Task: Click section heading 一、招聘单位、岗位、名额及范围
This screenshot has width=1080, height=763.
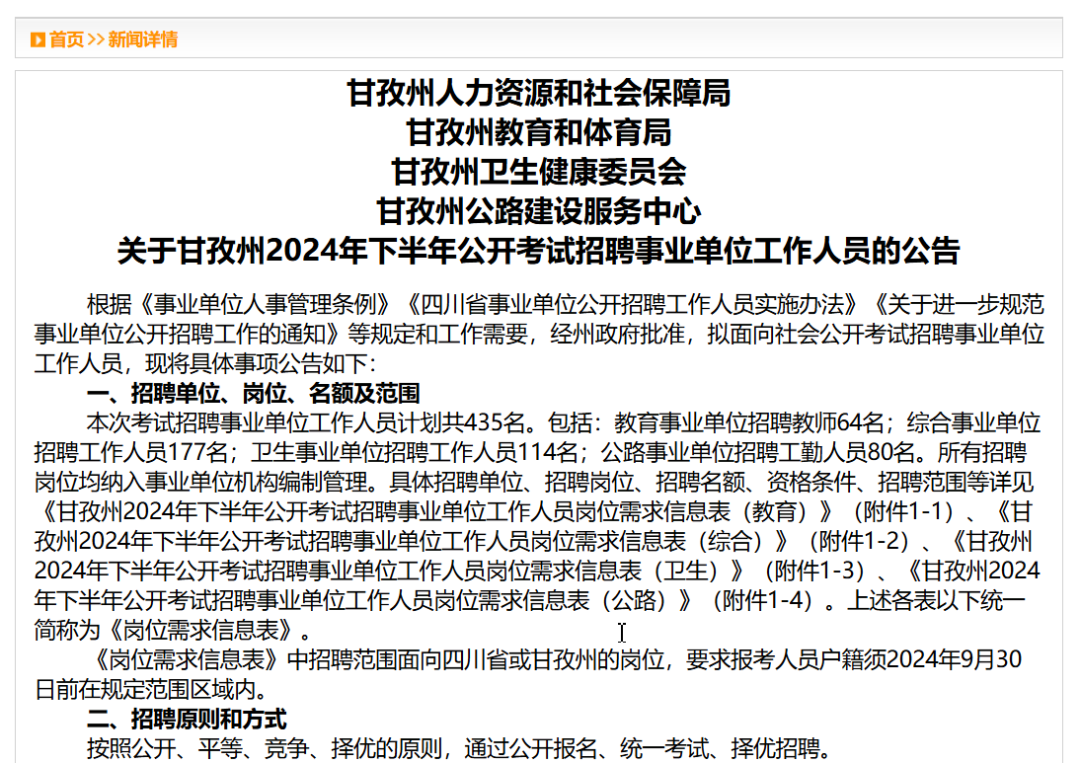Action: point(253,393)
